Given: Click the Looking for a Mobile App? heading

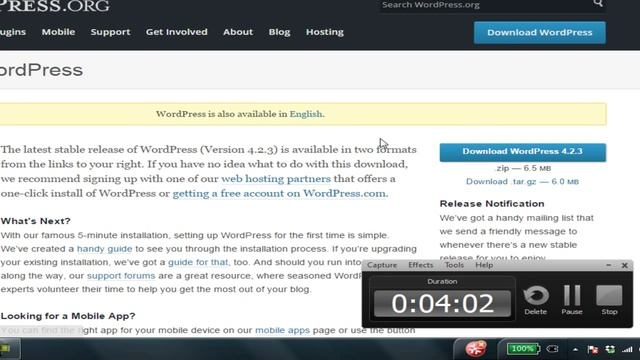Looking at the screenshot, I should click(x=68, y=316).
